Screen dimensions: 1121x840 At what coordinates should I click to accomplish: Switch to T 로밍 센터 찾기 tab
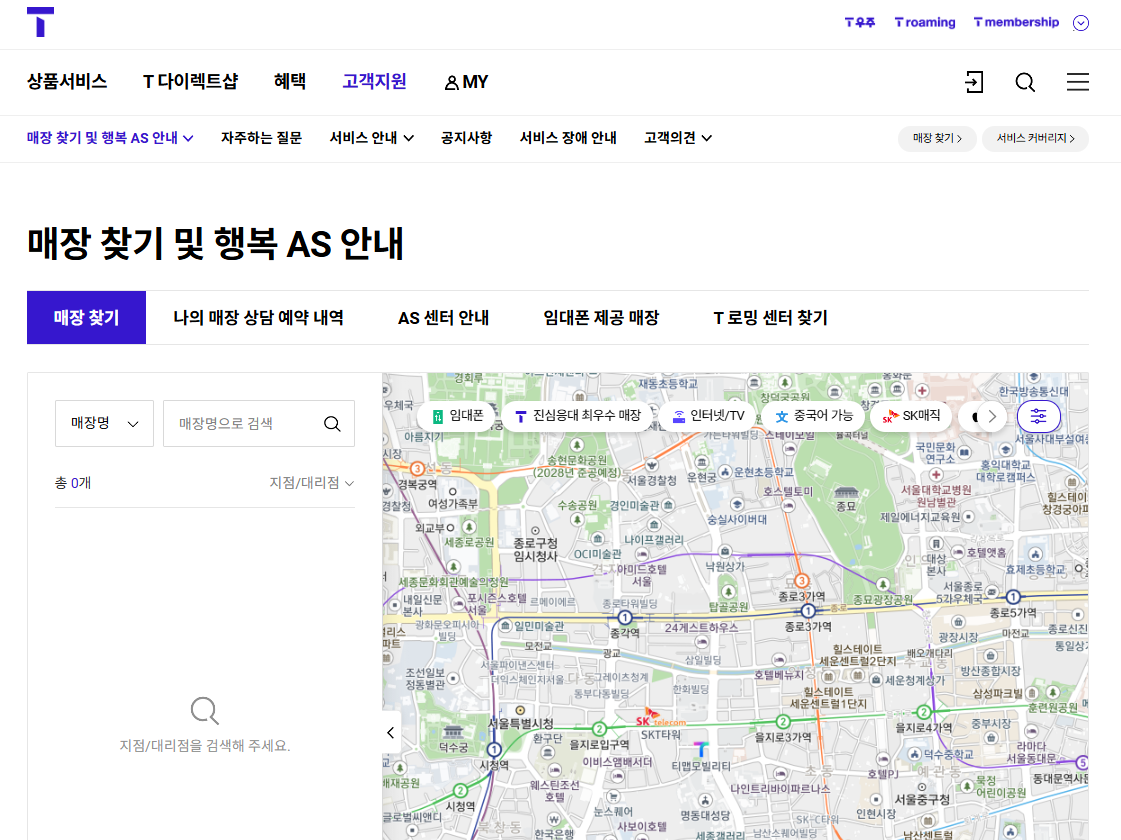(771, 317)
